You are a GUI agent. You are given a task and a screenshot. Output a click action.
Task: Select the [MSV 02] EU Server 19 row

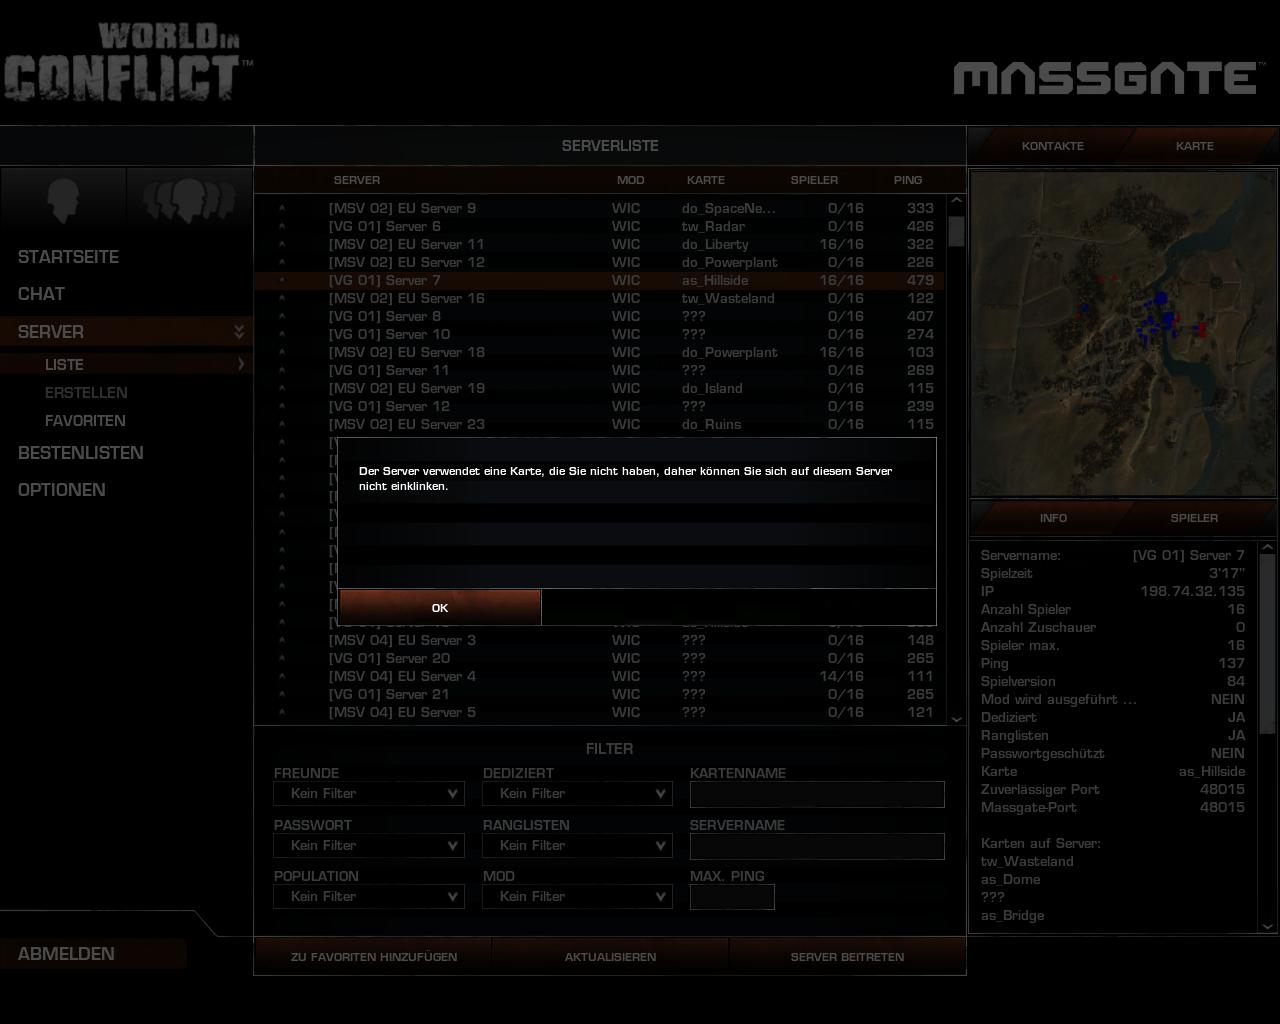tap(599, 388)
